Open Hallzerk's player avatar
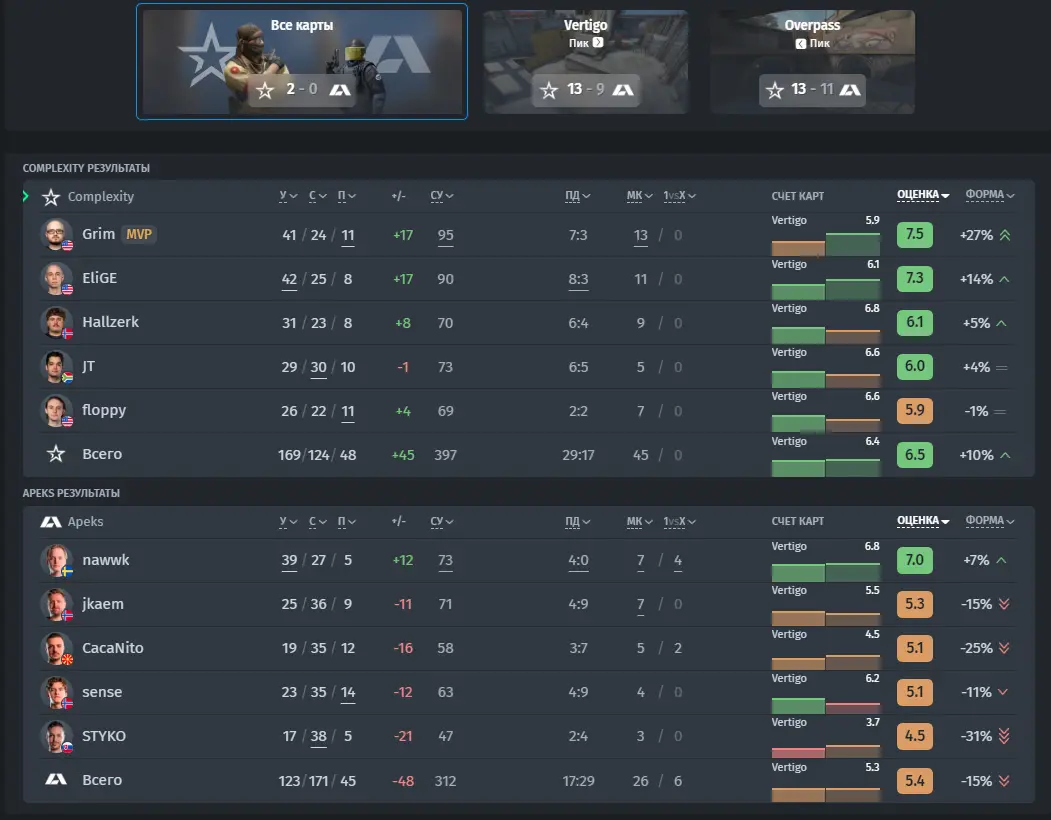 click(56, 323)
